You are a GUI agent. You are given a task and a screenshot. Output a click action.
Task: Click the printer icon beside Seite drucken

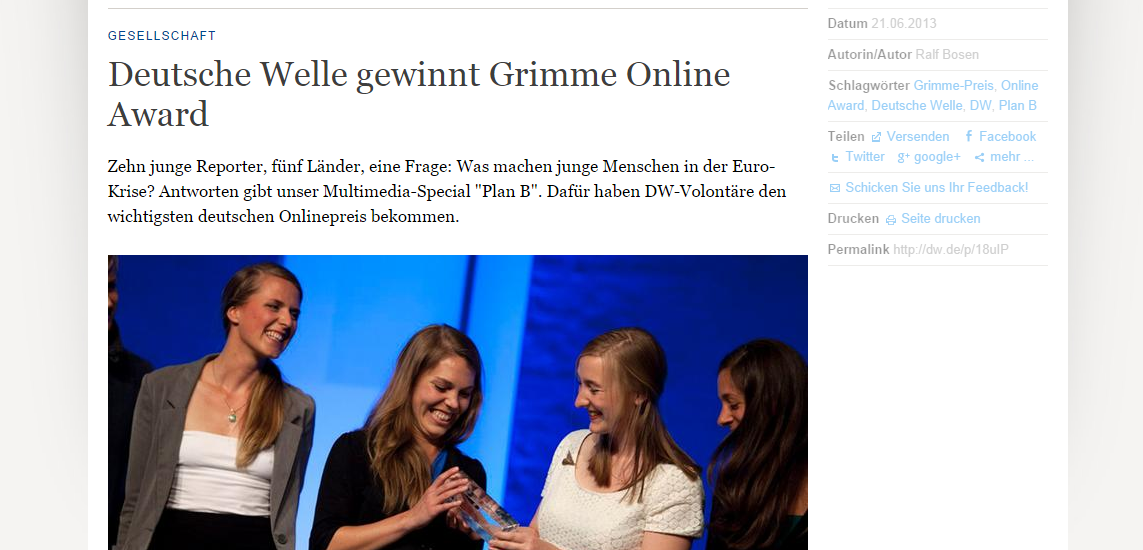(x=891, y=219)
